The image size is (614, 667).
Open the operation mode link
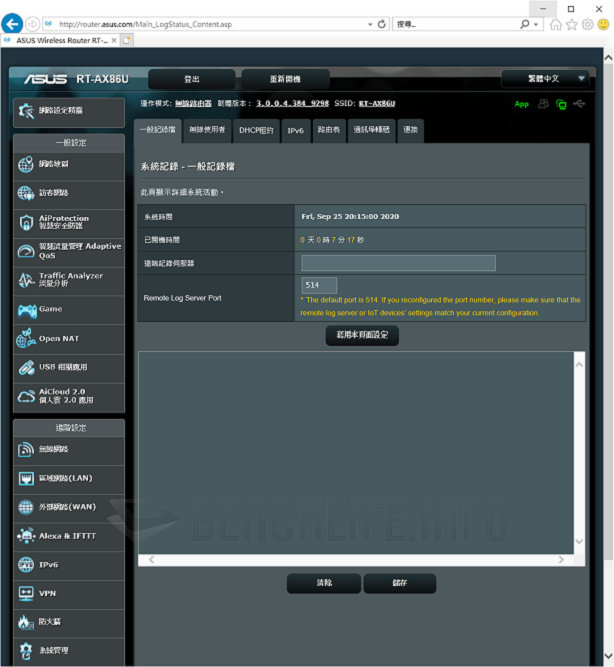tap(193, 104)
